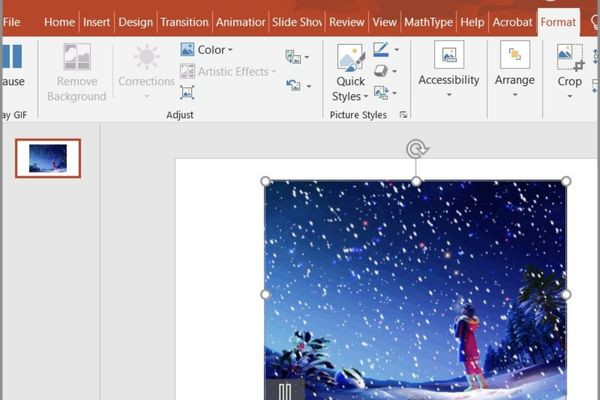Click the Picture Border pen icon
The height and width of the screenshot is (400, 600).
pos(381,49)
